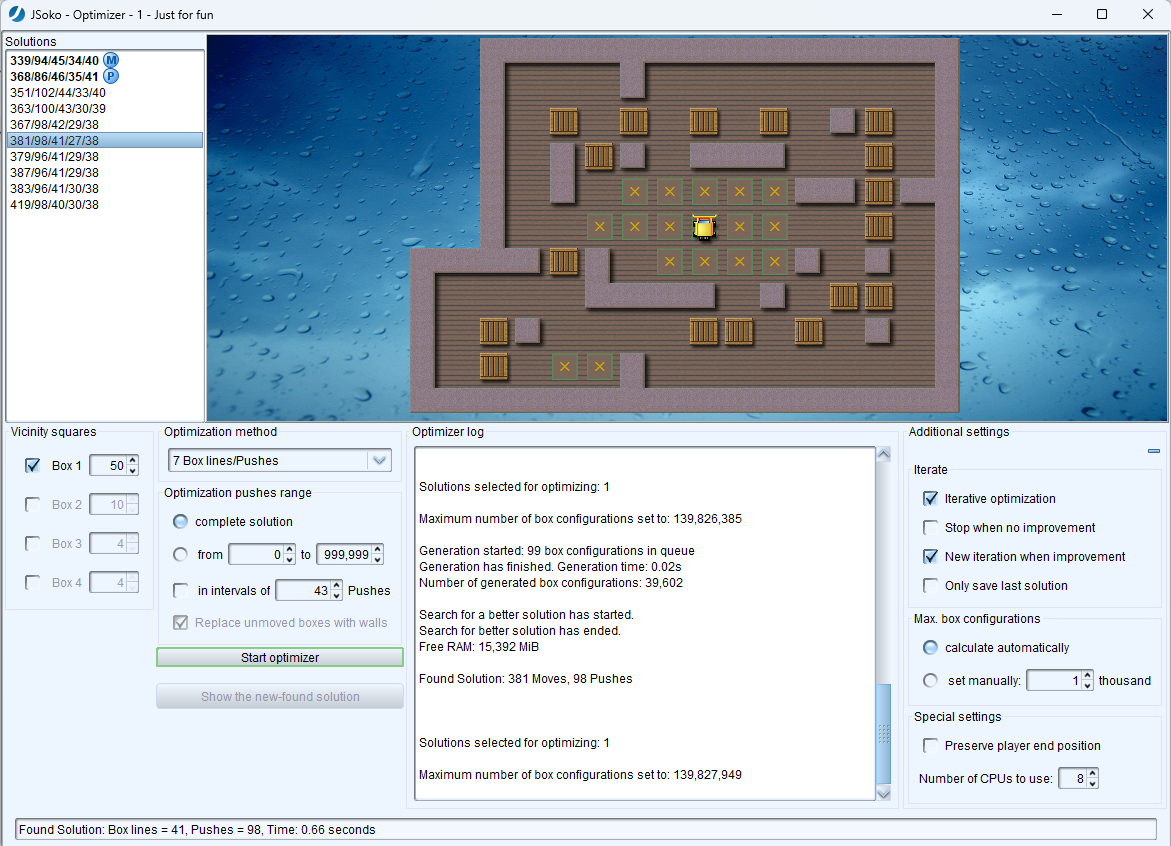The height and width of the screenshot is (846, 1171).
Task: Select solution 368/86/46/35/41
Action: tap(105, 76)
